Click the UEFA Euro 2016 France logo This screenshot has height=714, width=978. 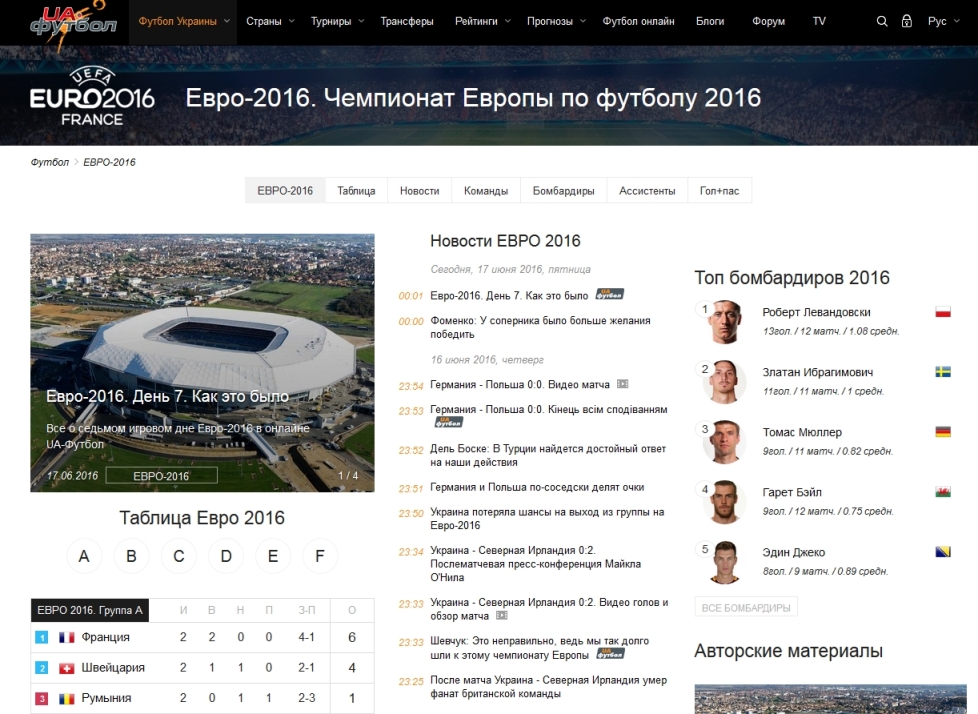tap(92, 98)
